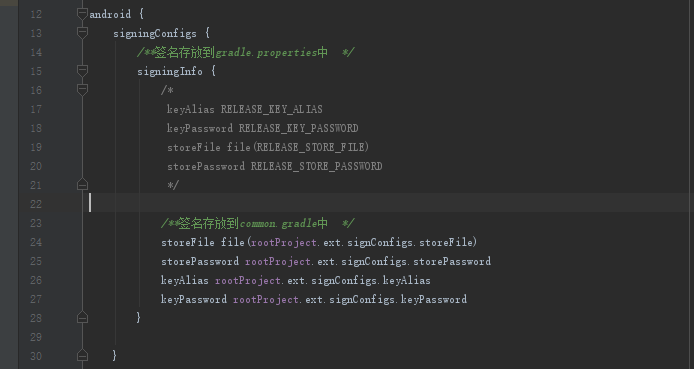Viewport: 694px width, 369px height.
Task: Fold the signingInfo block at line 15
Action: point(82,71)
